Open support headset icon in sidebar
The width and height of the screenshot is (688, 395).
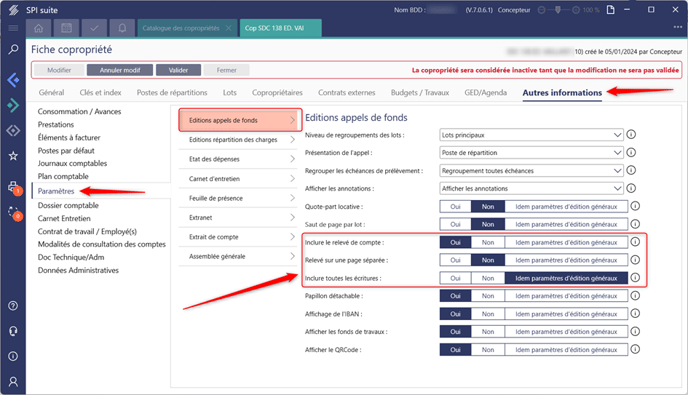tap(13, 331)
